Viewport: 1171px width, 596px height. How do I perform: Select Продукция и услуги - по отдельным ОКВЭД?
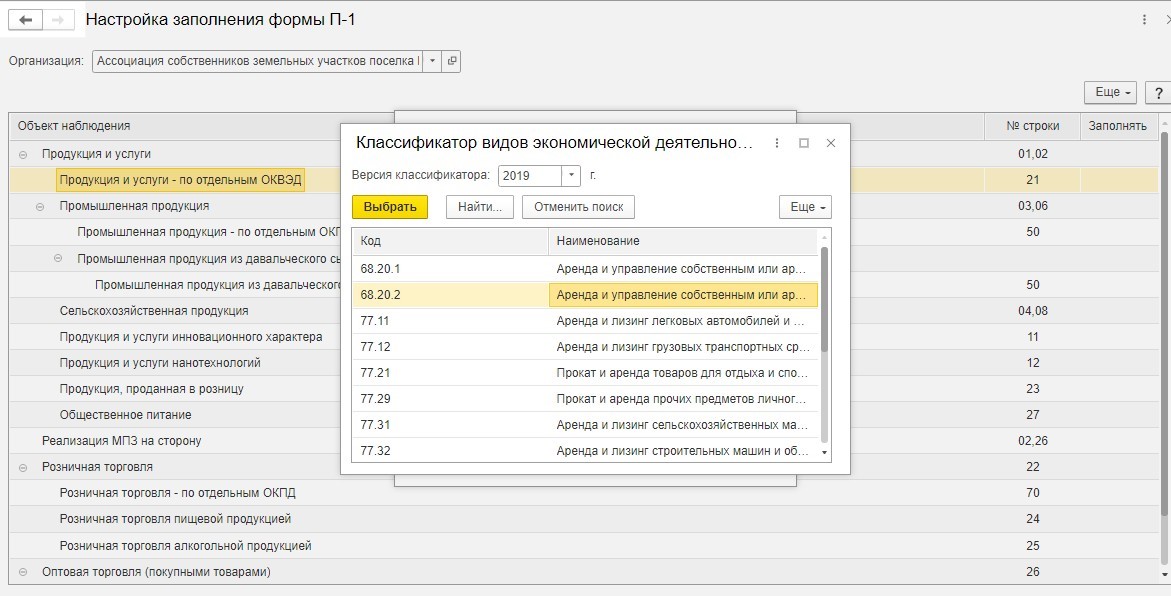181,180
